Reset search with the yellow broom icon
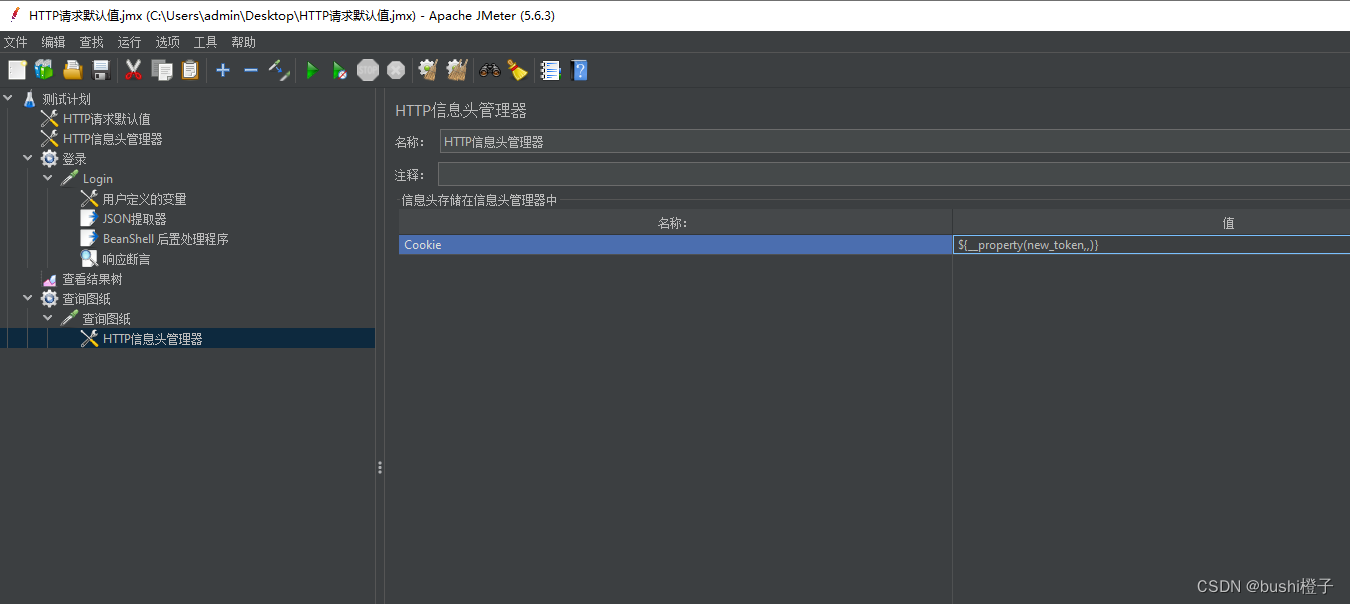Image resolution: width=1350 pixels, height=604 pixels. (x=517, y=70)
